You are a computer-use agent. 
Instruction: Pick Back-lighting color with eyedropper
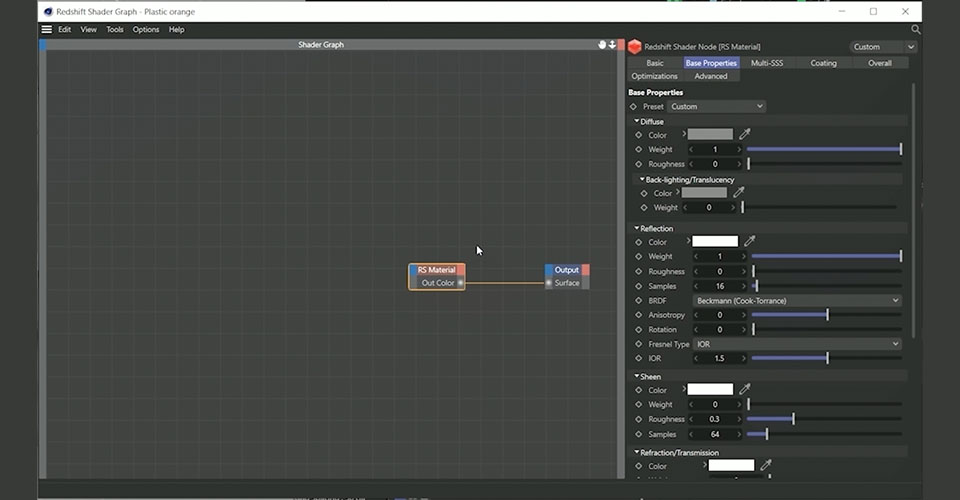[x=739, y=192]
